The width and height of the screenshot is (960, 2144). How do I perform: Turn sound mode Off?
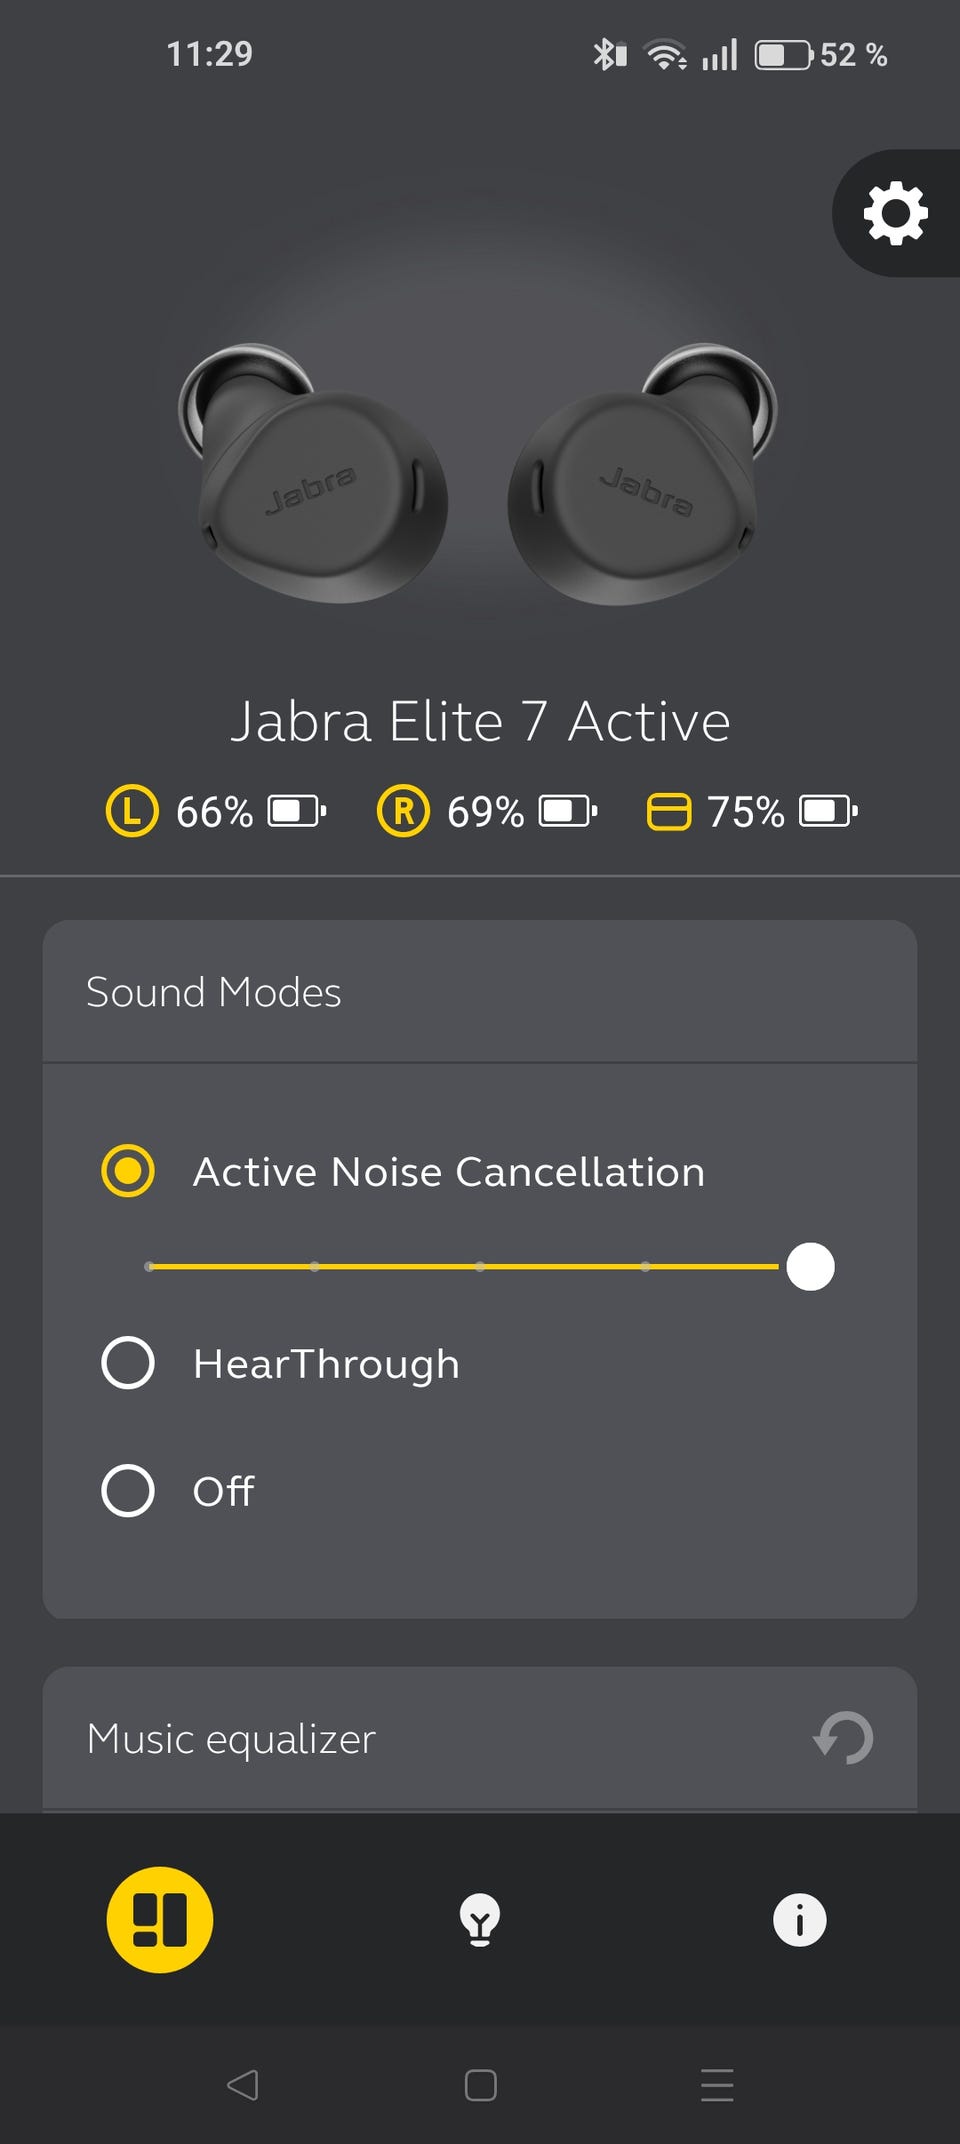pos(128,1491)
